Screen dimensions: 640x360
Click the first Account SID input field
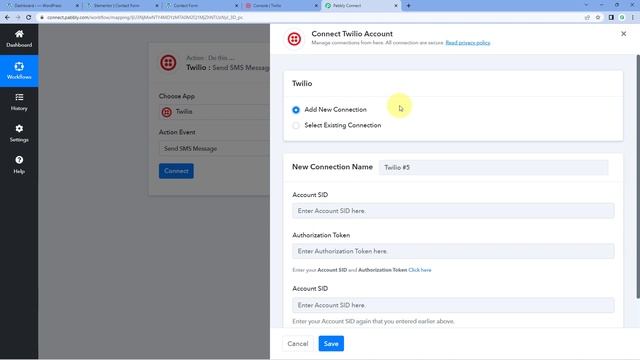click(x=453, y=211)
